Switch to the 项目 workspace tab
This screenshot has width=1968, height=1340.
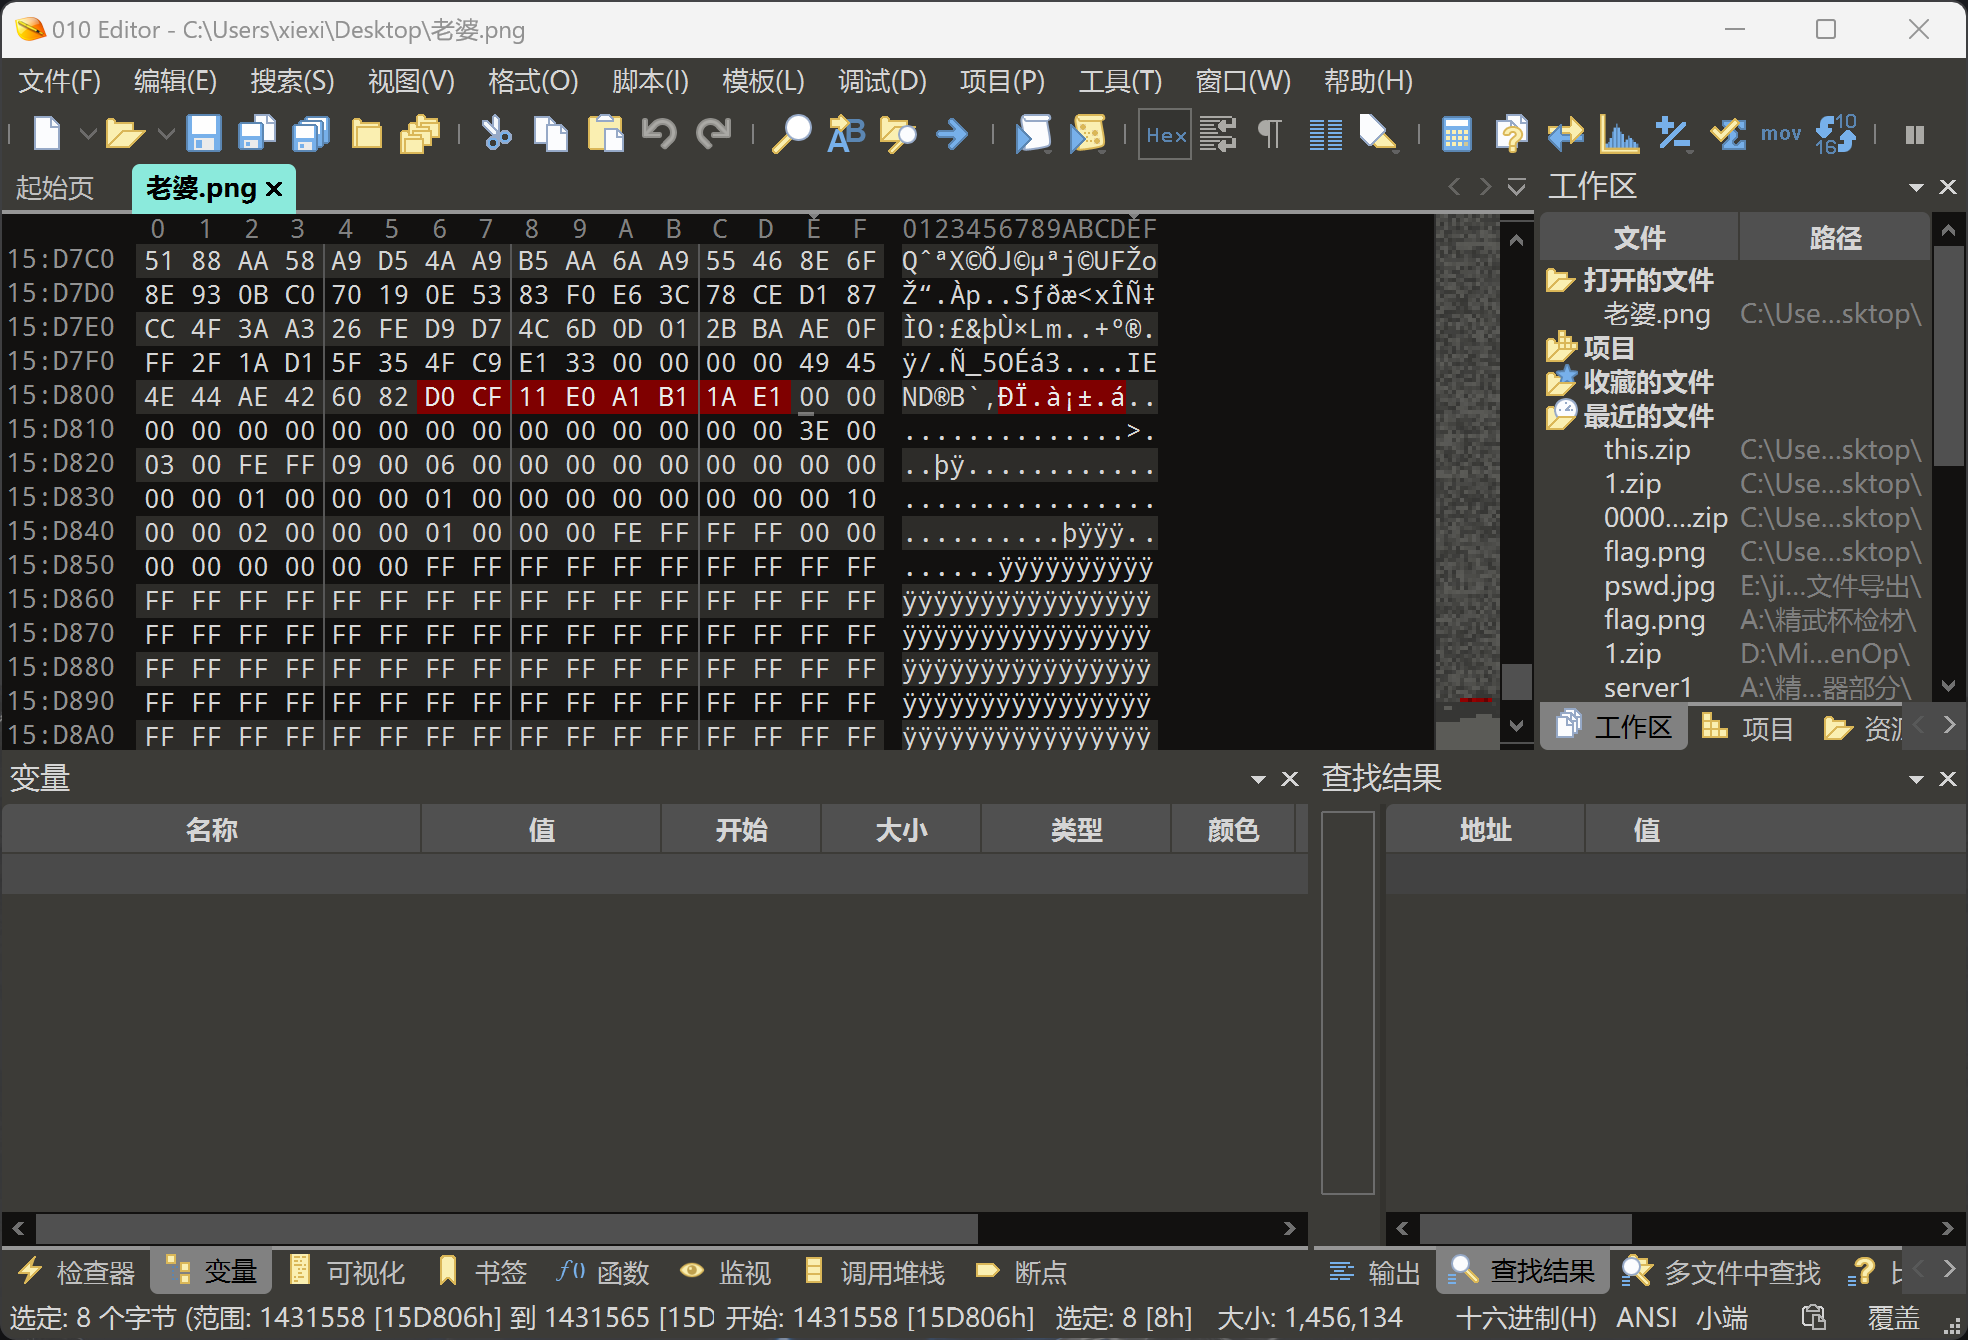tap(1749, 728)
